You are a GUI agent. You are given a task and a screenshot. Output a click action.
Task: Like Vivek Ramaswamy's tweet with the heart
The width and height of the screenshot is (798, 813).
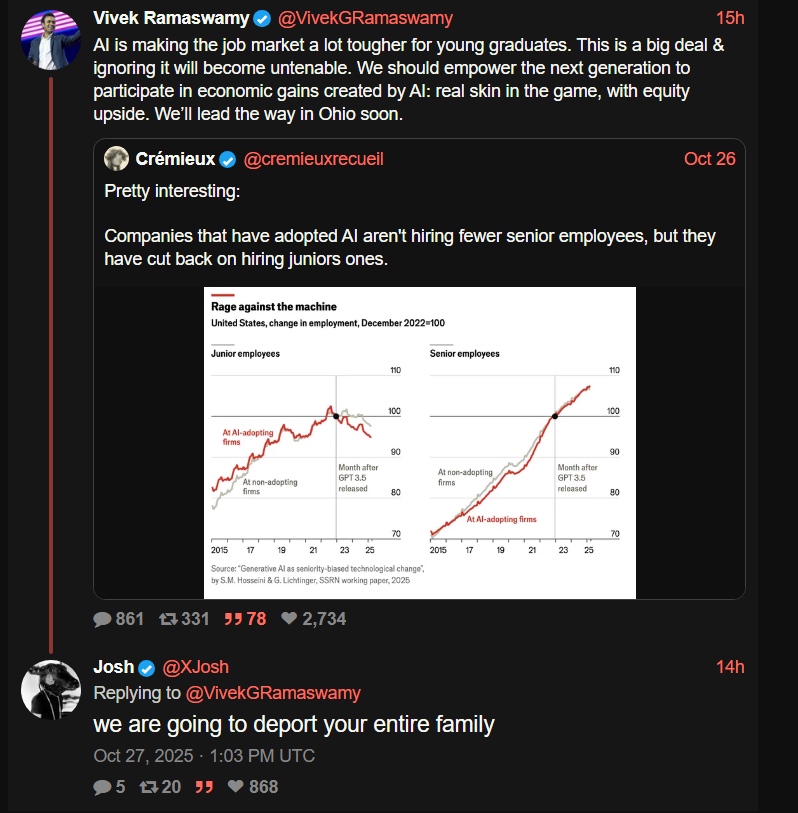289,619
